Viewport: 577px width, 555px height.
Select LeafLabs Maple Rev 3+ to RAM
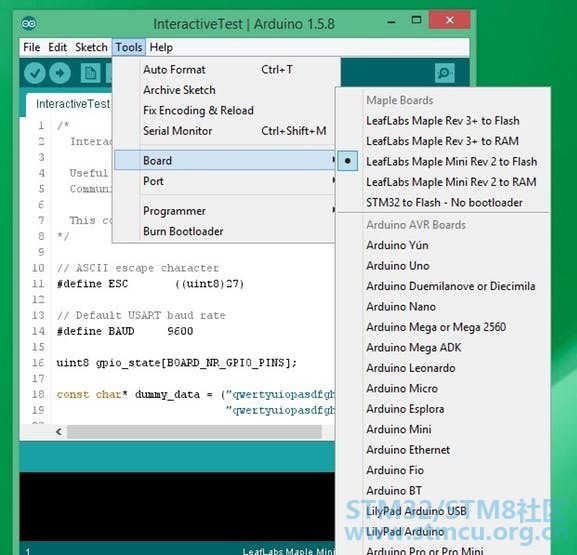pyautogui.click(x=443, y=141)
